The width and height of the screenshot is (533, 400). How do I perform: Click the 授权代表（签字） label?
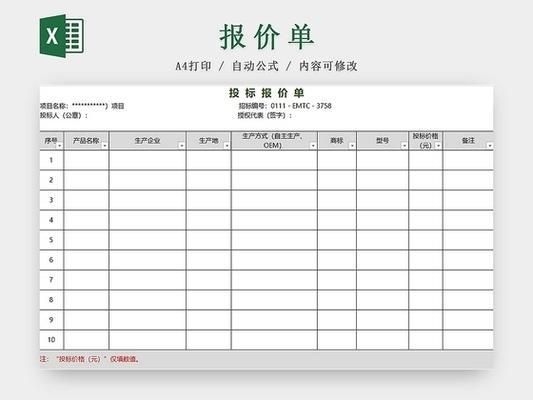coord(264,116)
